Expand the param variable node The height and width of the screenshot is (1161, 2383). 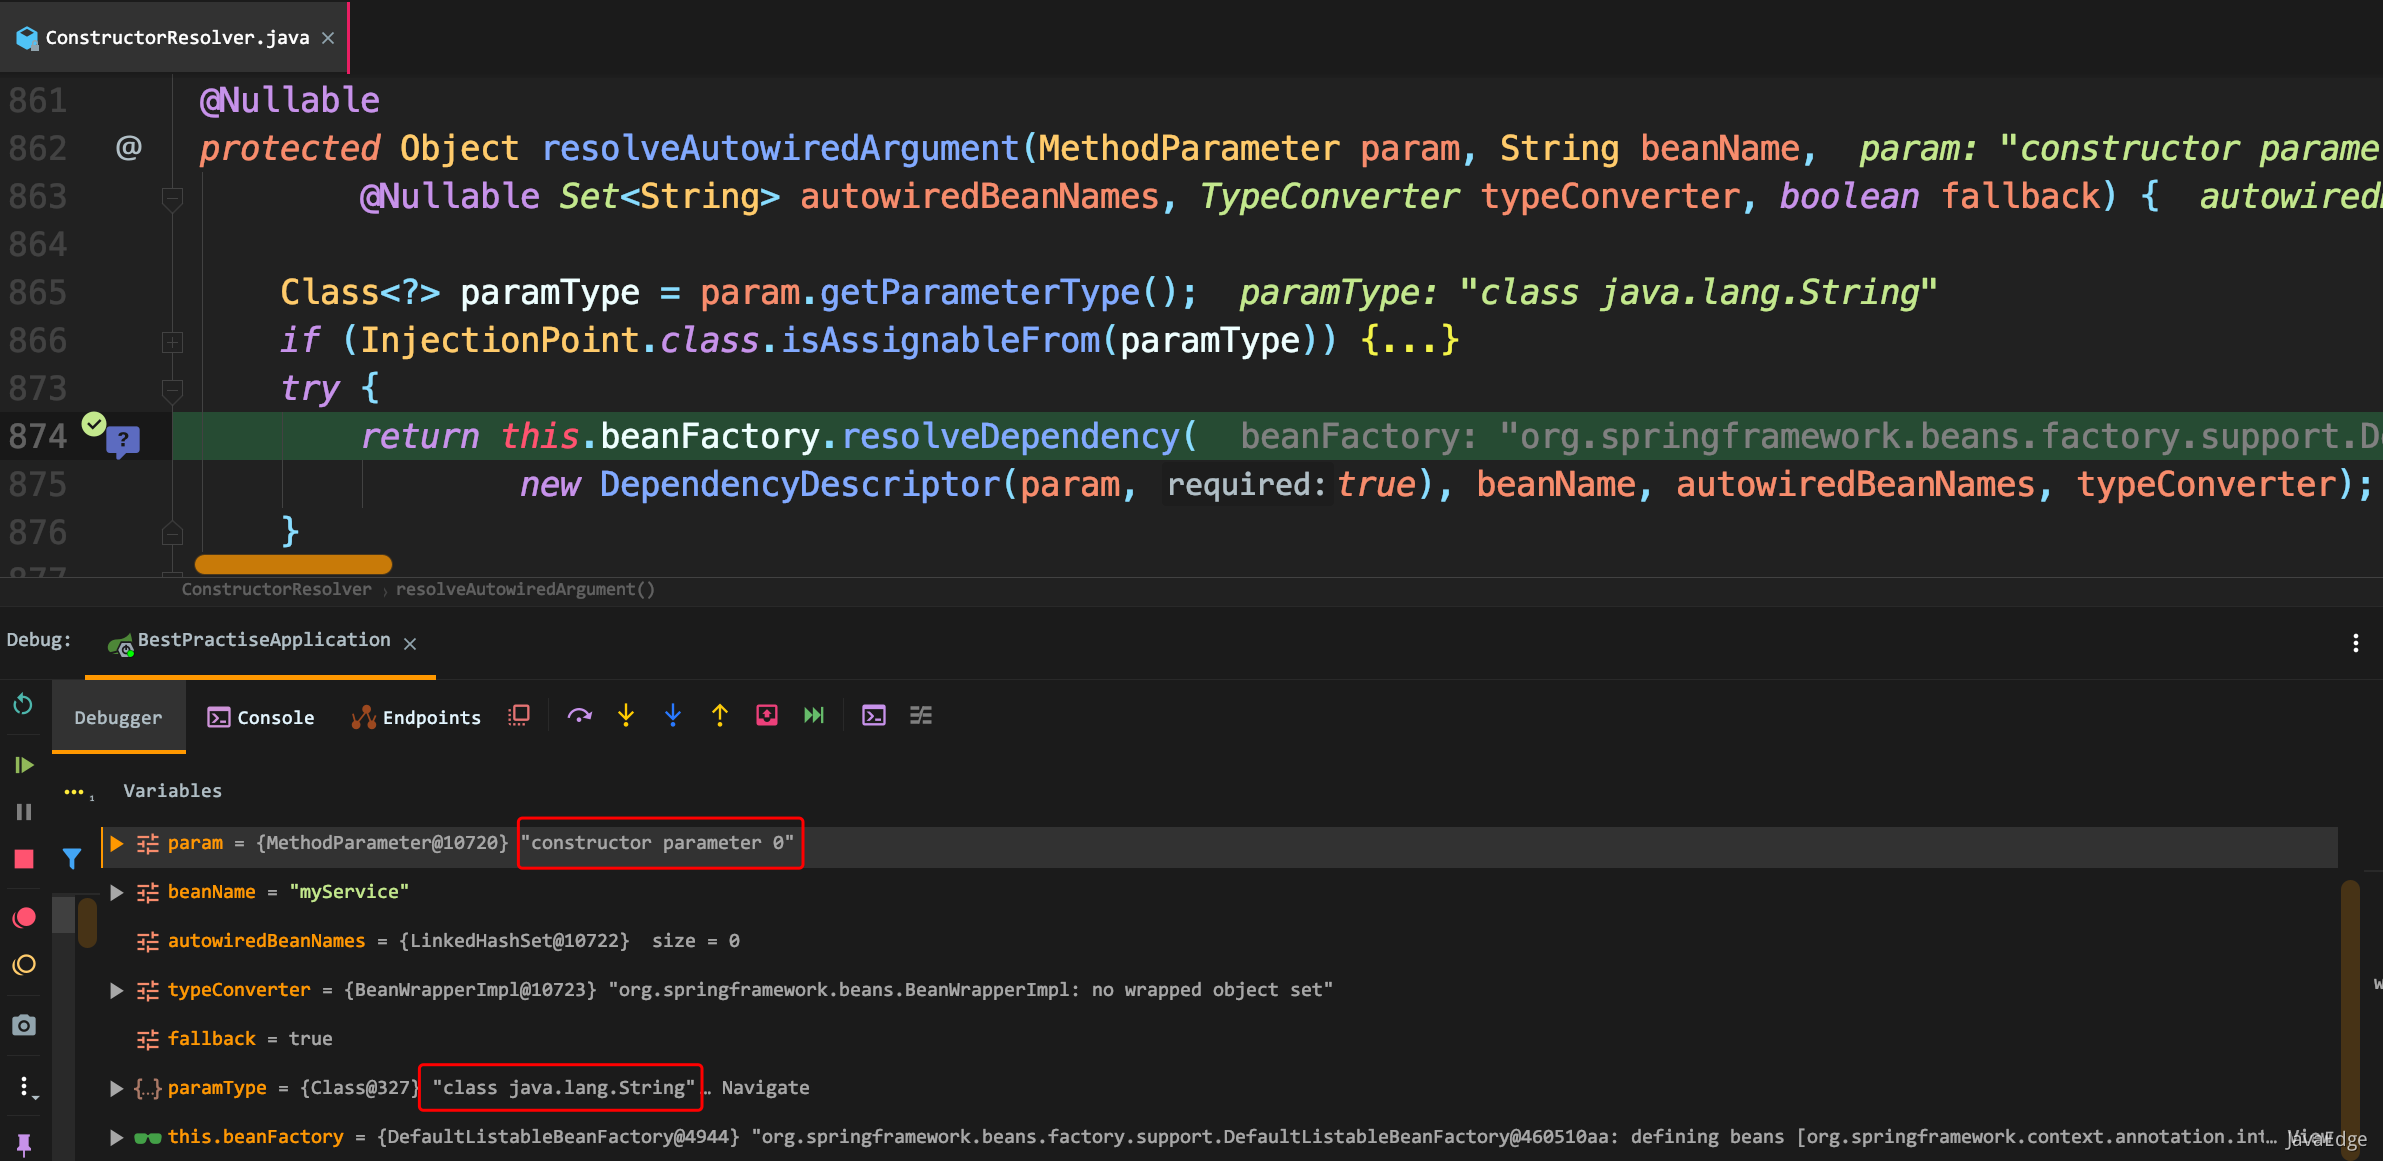tap(117, 844)
